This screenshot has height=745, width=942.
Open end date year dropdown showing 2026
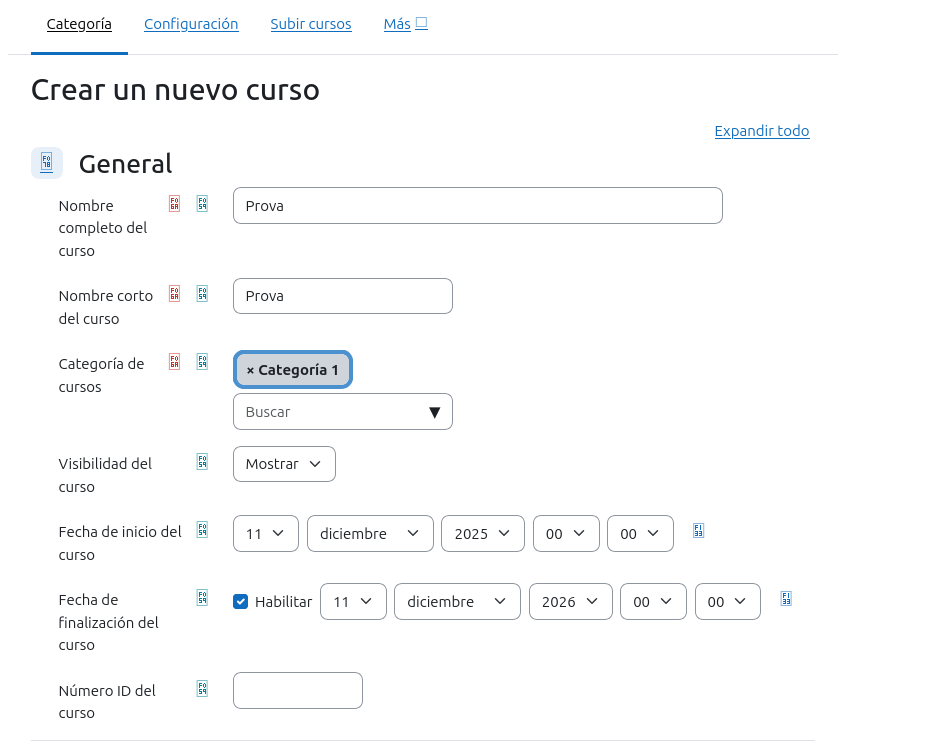pos(569,602)
